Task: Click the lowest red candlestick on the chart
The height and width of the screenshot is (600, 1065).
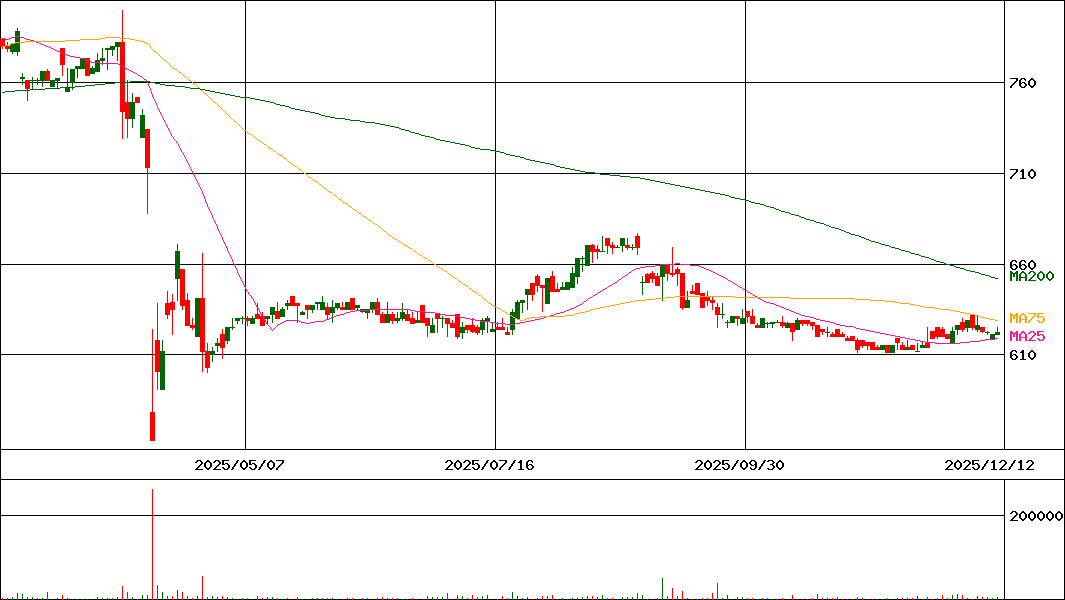Action: [153, 425]
